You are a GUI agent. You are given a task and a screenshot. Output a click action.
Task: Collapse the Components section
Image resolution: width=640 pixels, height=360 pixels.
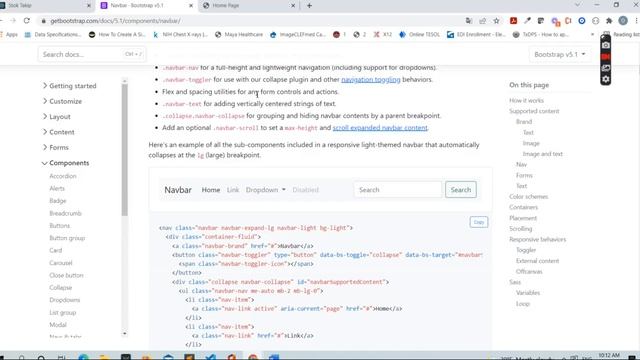[x=65, y=163]
